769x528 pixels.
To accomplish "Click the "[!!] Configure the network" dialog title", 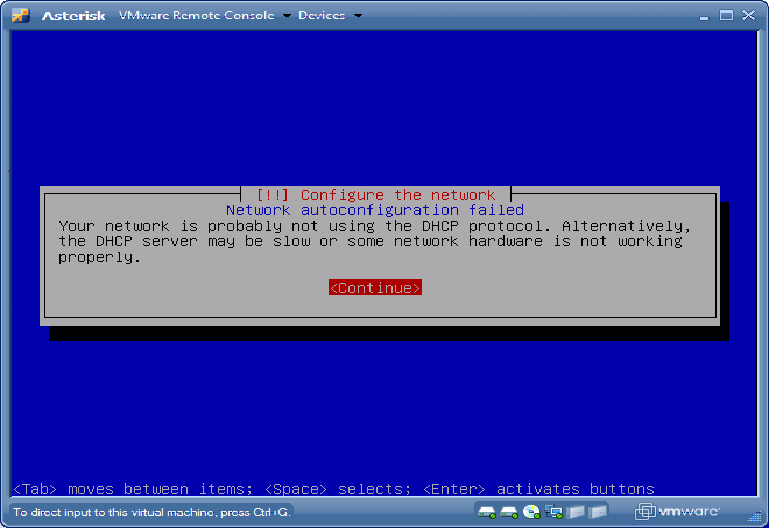I will tap(376, 195).
